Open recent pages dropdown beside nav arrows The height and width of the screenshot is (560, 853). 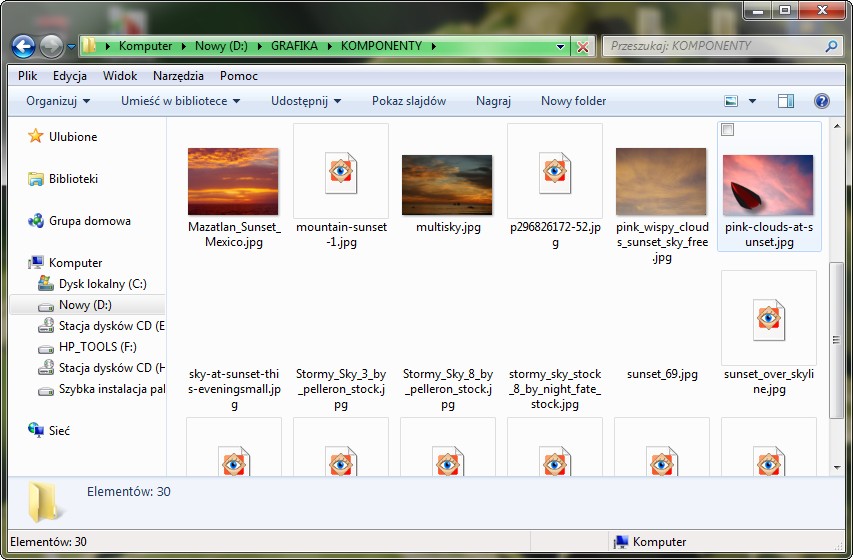click(71, 47)
